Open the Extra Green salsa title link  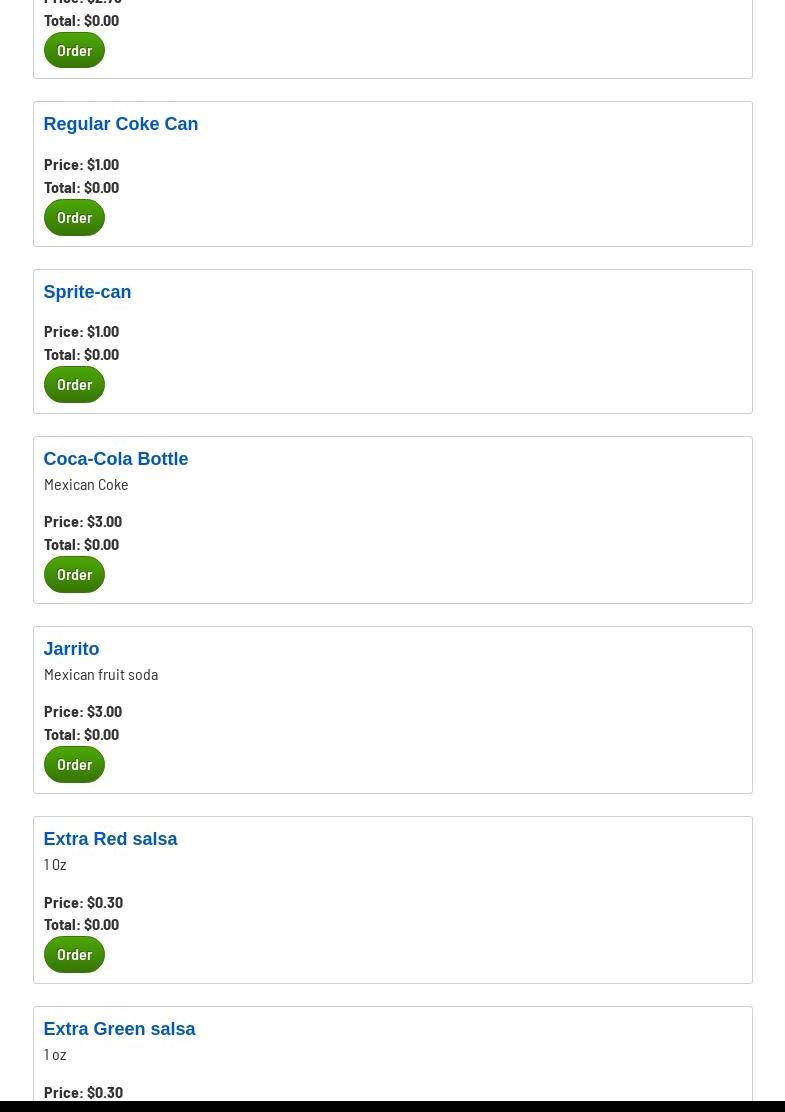119,1029
